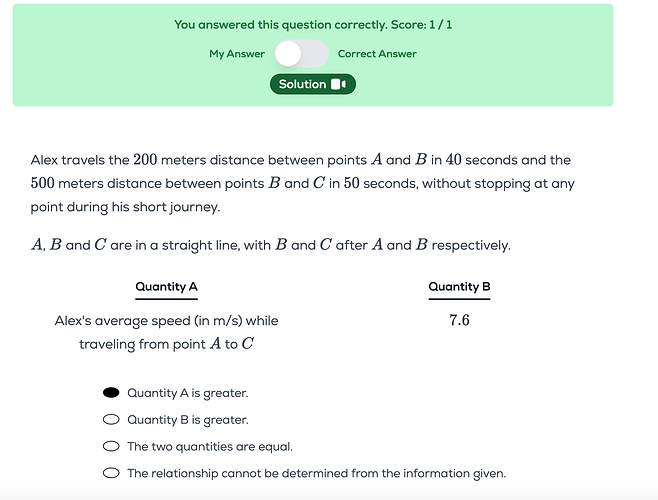658x500 pixels.
Task: Select the "Quantity A is greater" radio button
Action: [111, 393]
